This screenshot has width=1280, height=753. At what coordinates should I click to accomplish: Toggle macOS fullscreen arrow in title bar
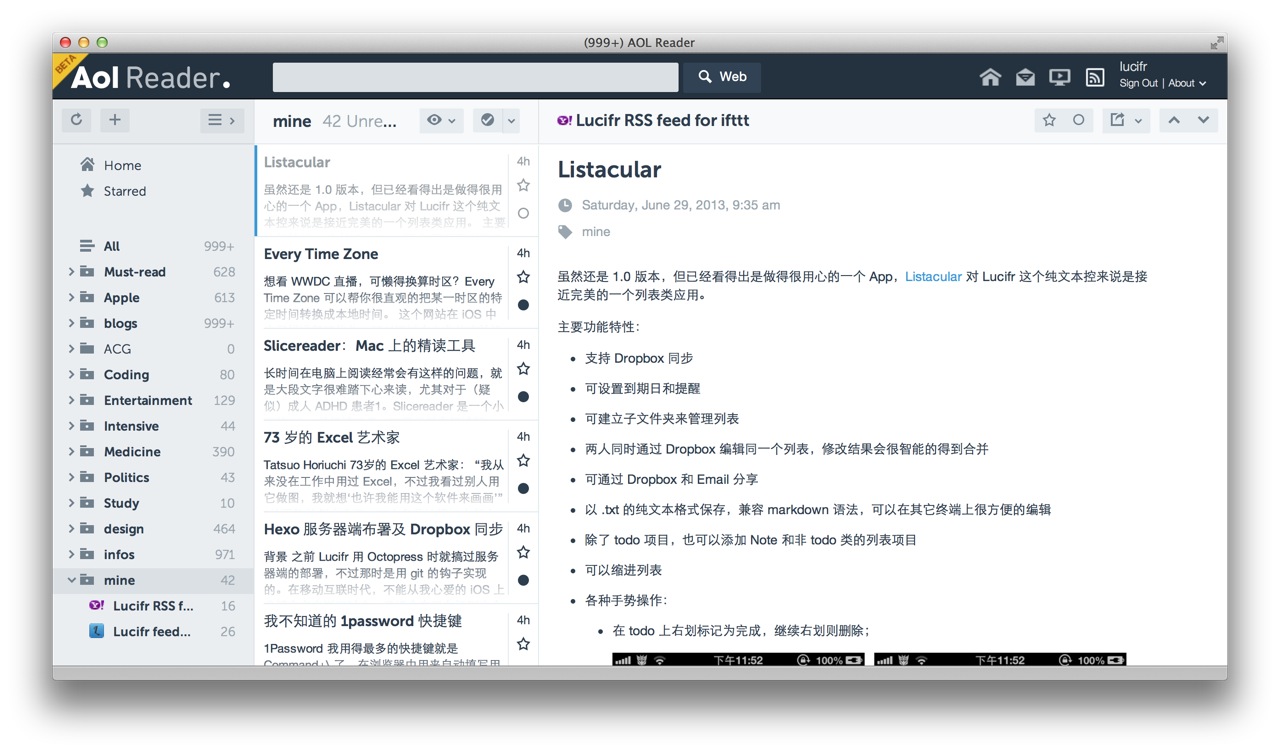pos(1216,42)
